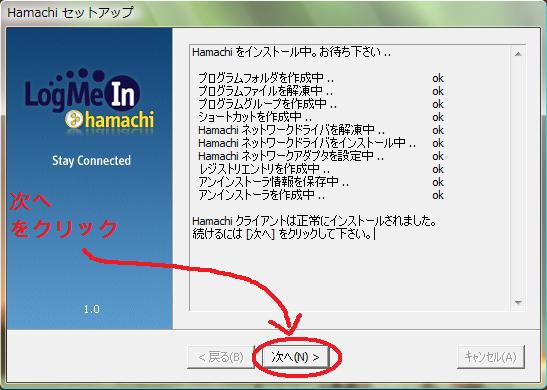Click the LogMeIn logo in the side banner
The image size is (547, 390).
(x=83, y=90)
